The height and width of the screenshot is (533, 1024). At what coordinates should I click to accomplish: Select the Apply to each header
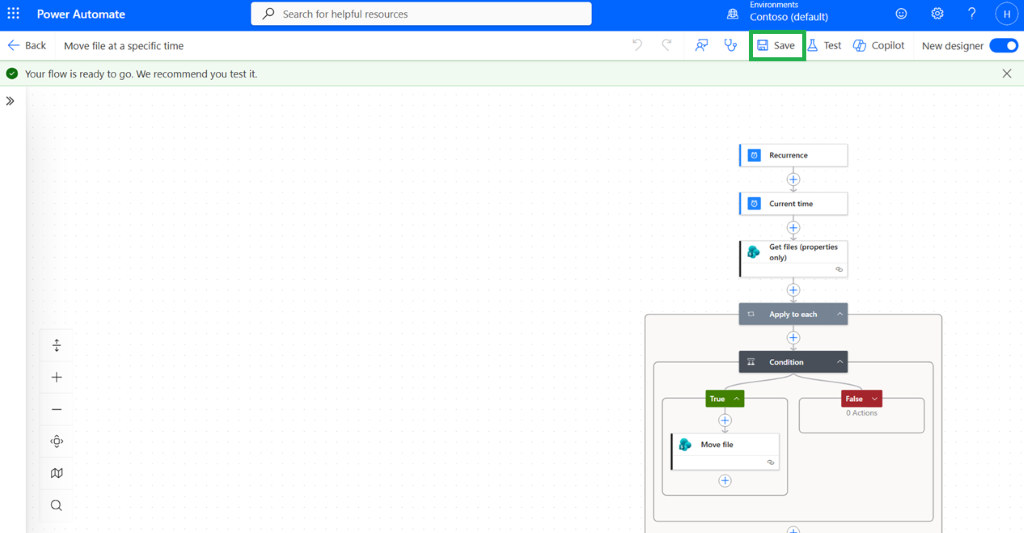point(793,314)
